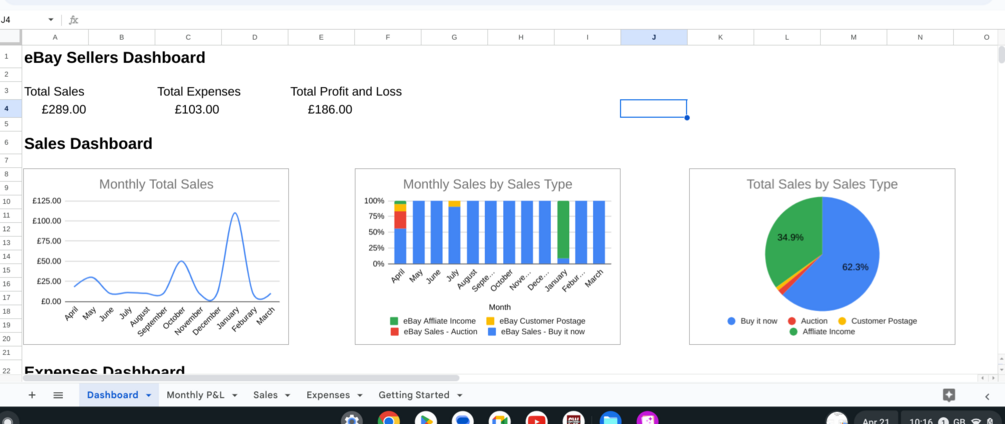Open the Getting Started sheet tab

point(413,395)
